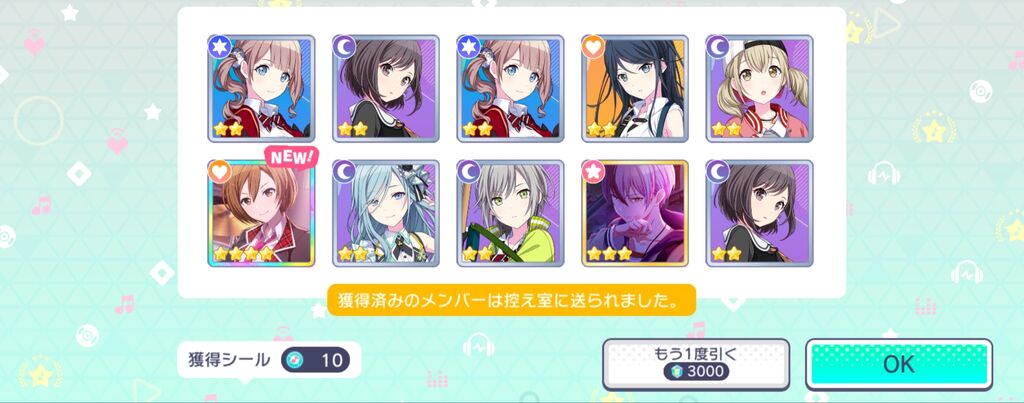
Task: Open the second top-row short-dark-haired card
Action: pyautogui.click(x=386, y=88)
